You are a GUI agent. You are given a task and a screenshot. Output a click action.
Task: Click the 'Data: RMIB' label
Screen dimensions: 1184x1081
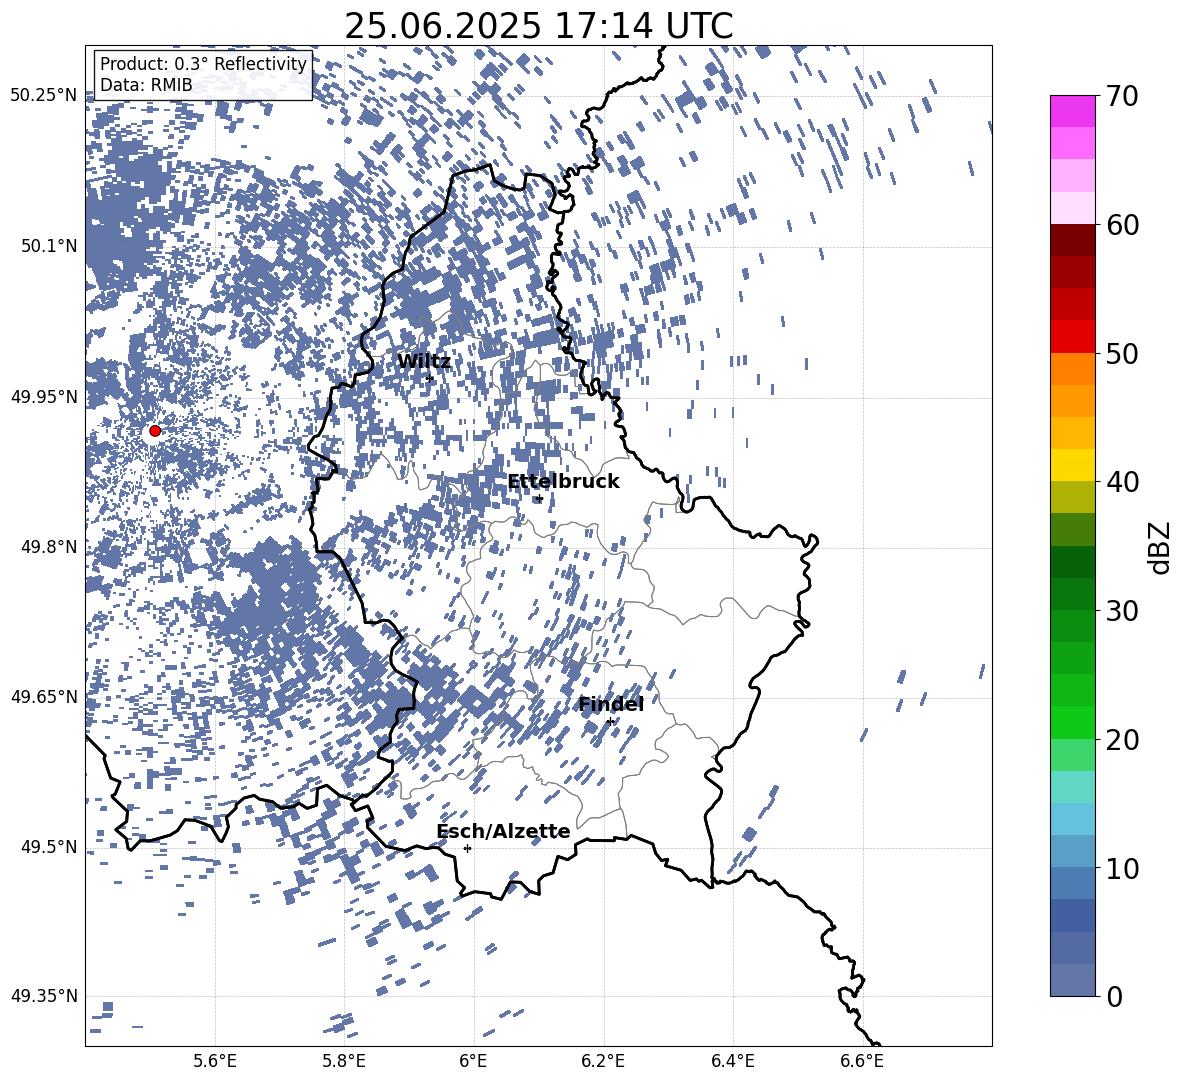tap(146, 85)
